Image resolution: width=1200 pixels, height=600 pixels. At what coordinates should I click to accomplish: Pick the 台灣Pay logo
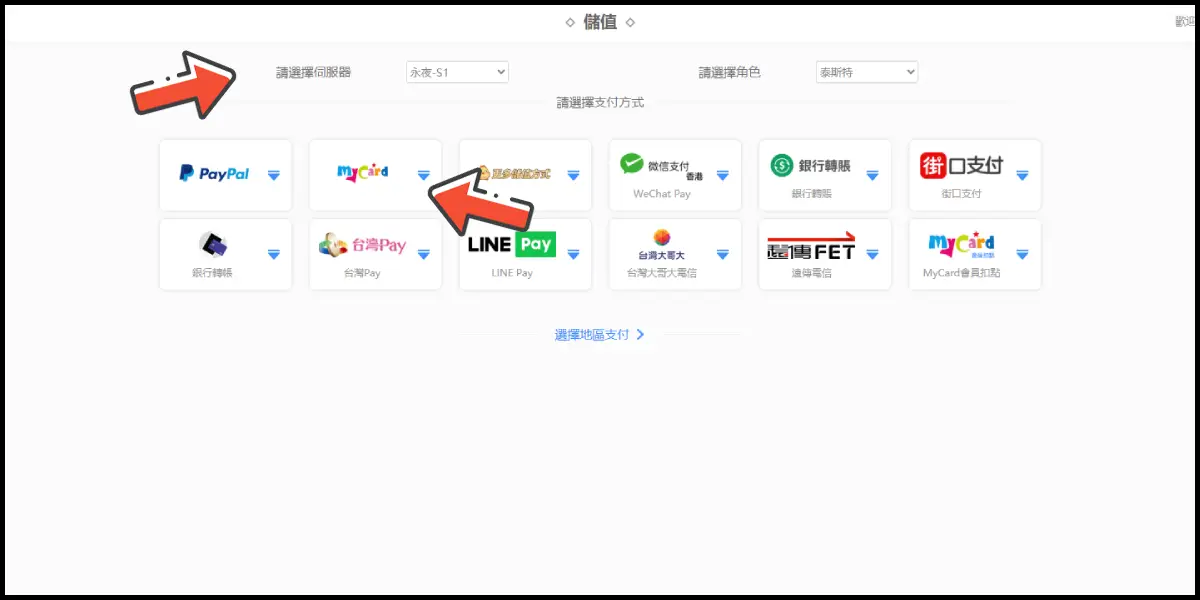pos(363,245)
